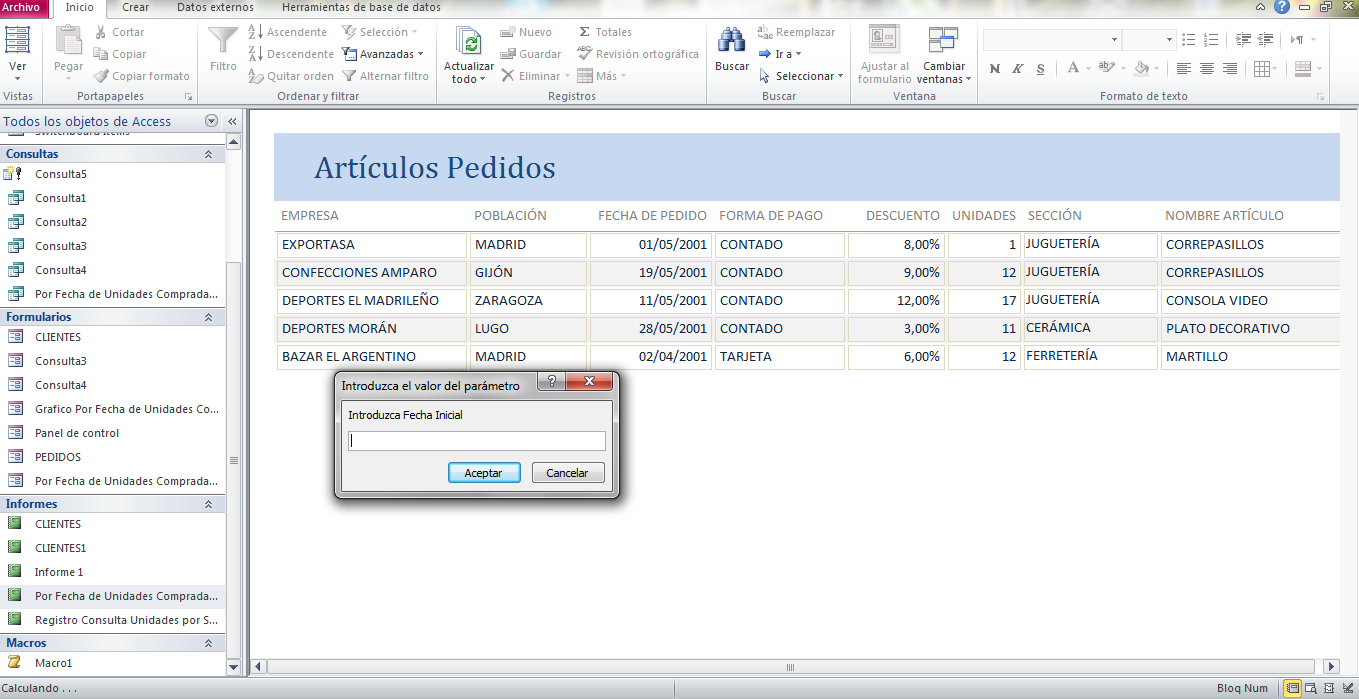Viewport: 1359px width, 699px height.
Task: Open Ir a dropdown
Action: pyautogui.click(x=780, y=54)
